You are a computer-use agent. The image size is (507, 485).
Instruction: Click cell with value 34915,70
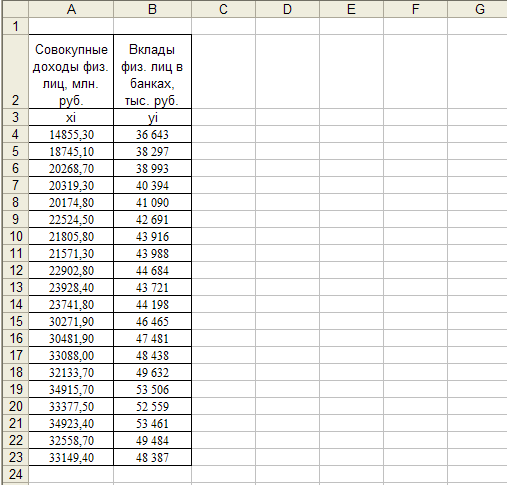coord(71,389)
